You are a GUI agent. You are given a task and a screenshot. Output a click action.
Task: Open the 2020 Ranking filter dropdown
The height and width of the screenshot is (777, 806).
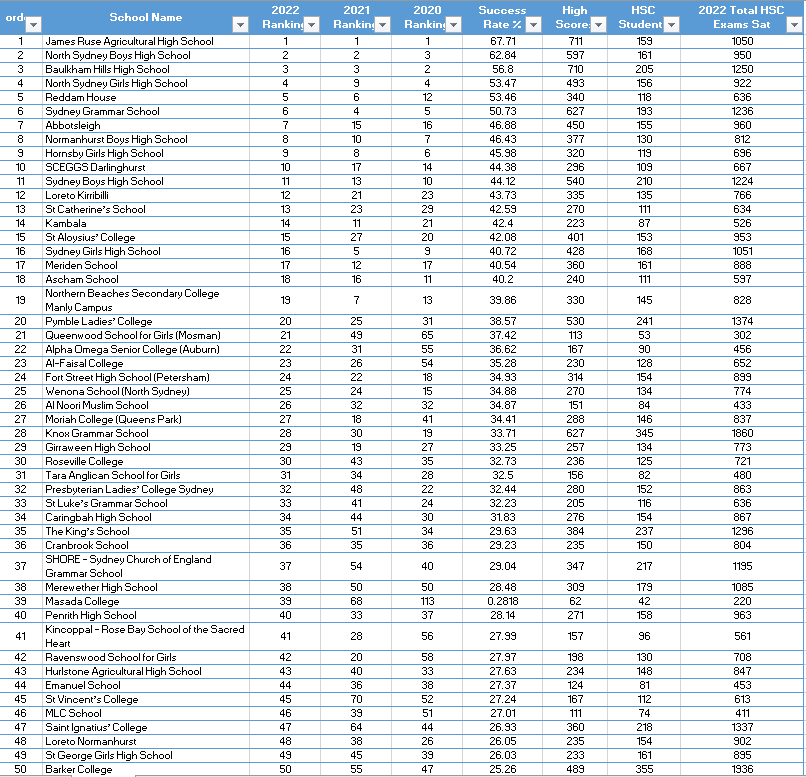pyautogui.click(x=453, y=25)
